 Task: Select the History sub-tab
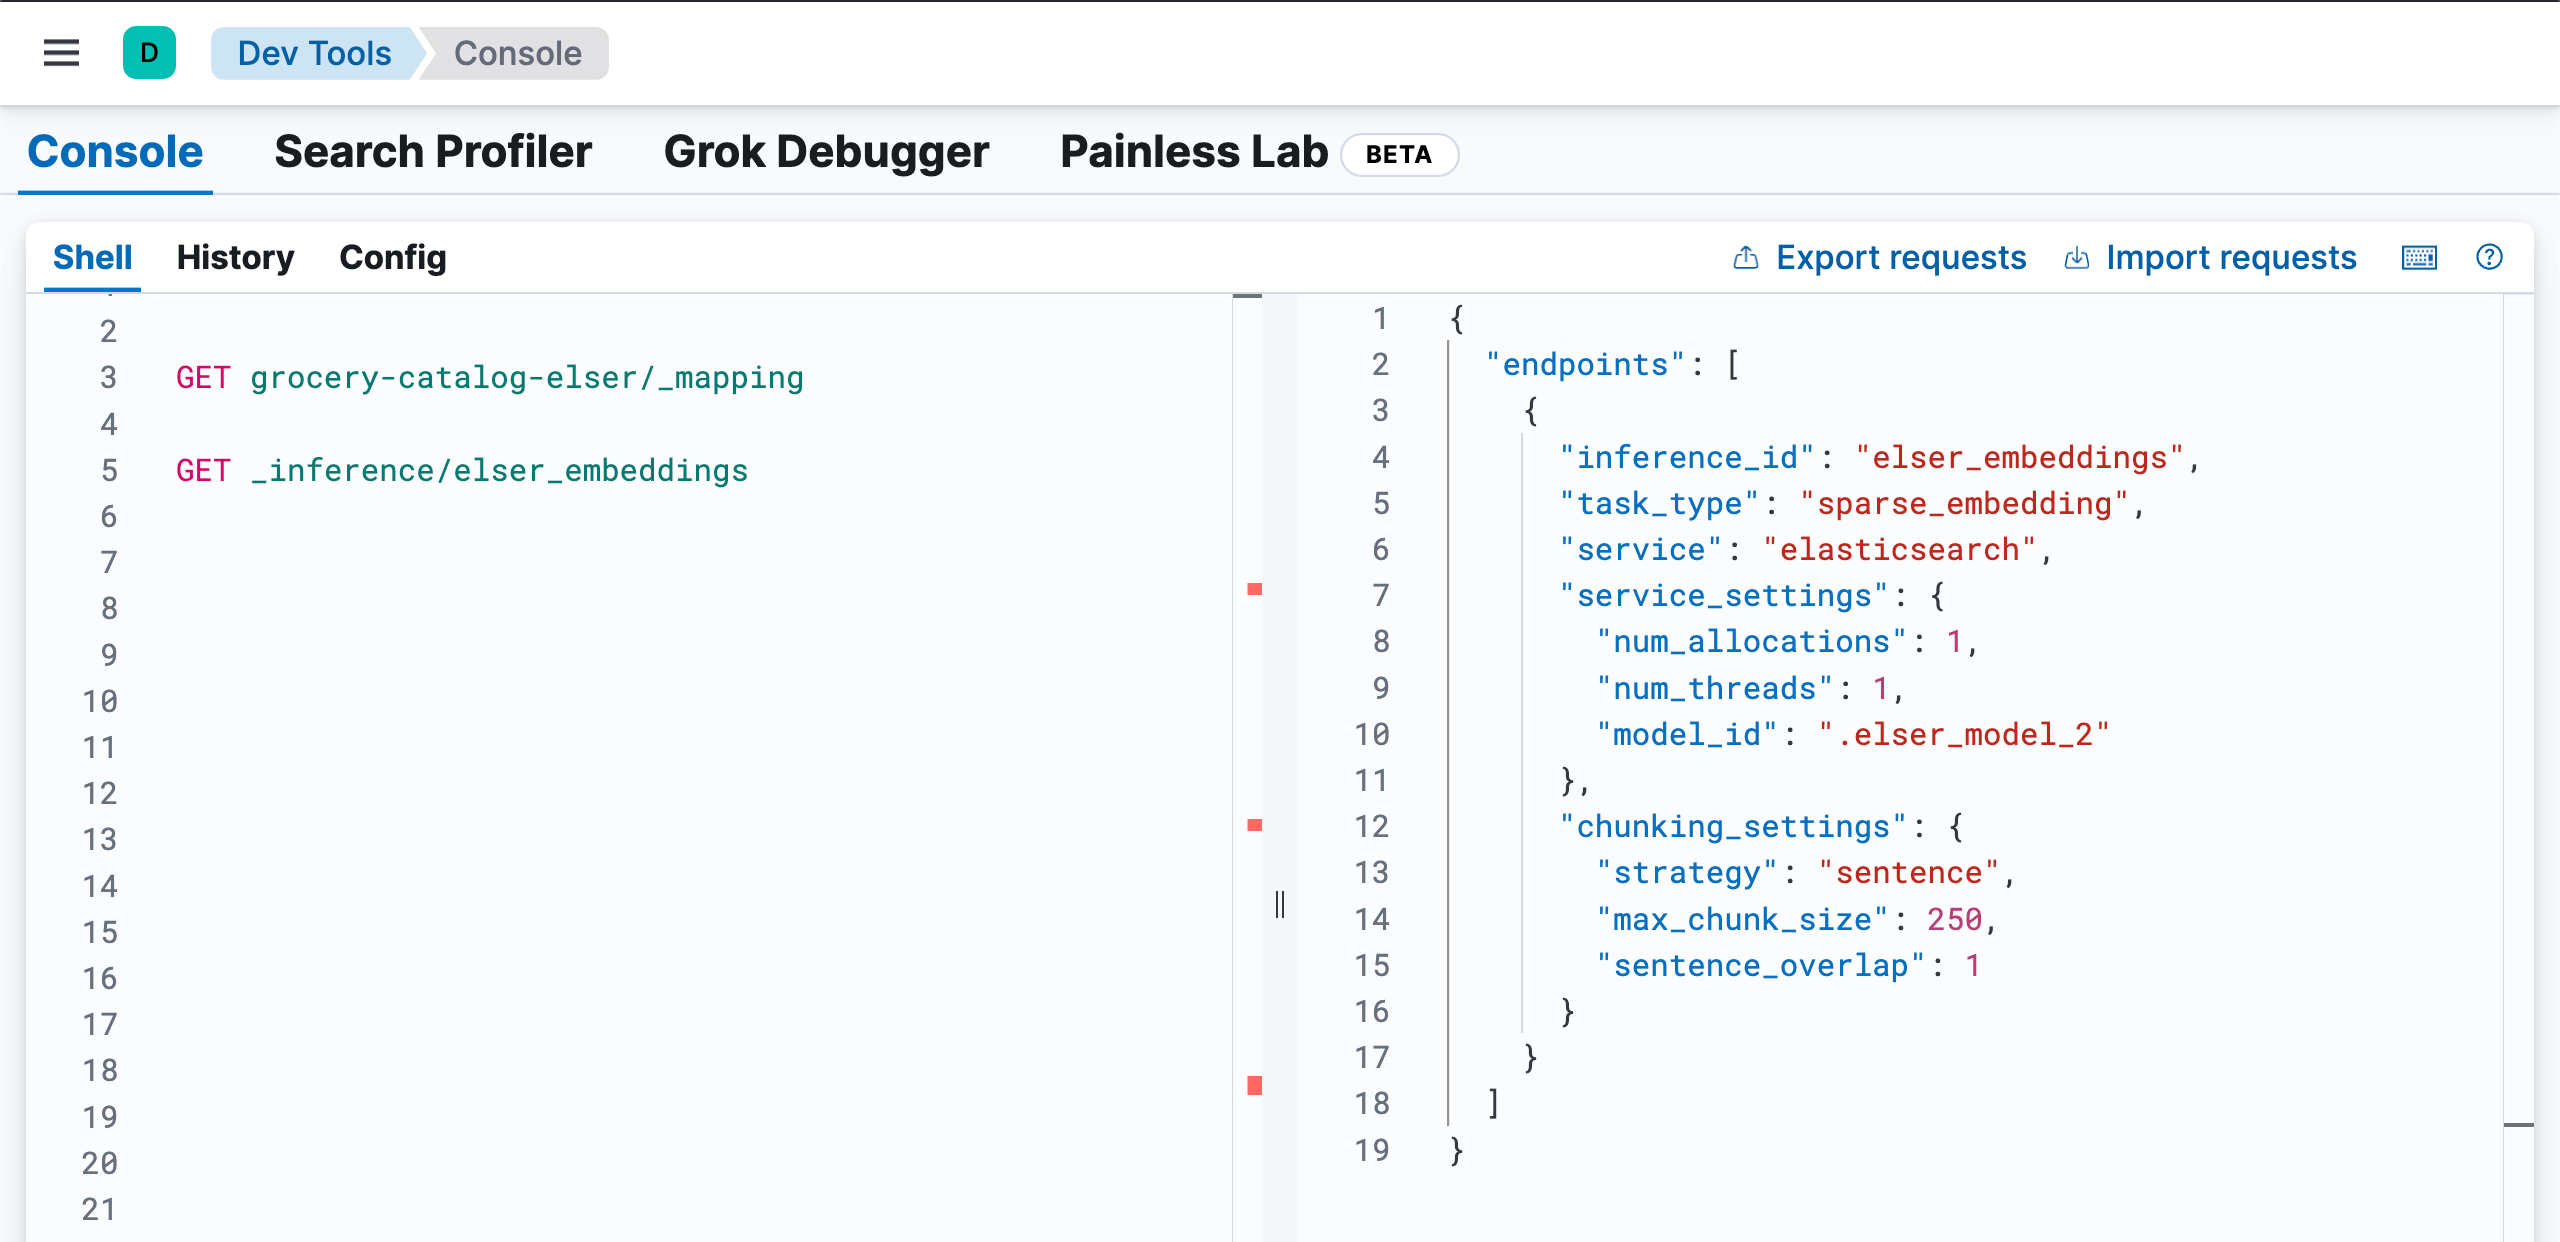coord(235,258)
